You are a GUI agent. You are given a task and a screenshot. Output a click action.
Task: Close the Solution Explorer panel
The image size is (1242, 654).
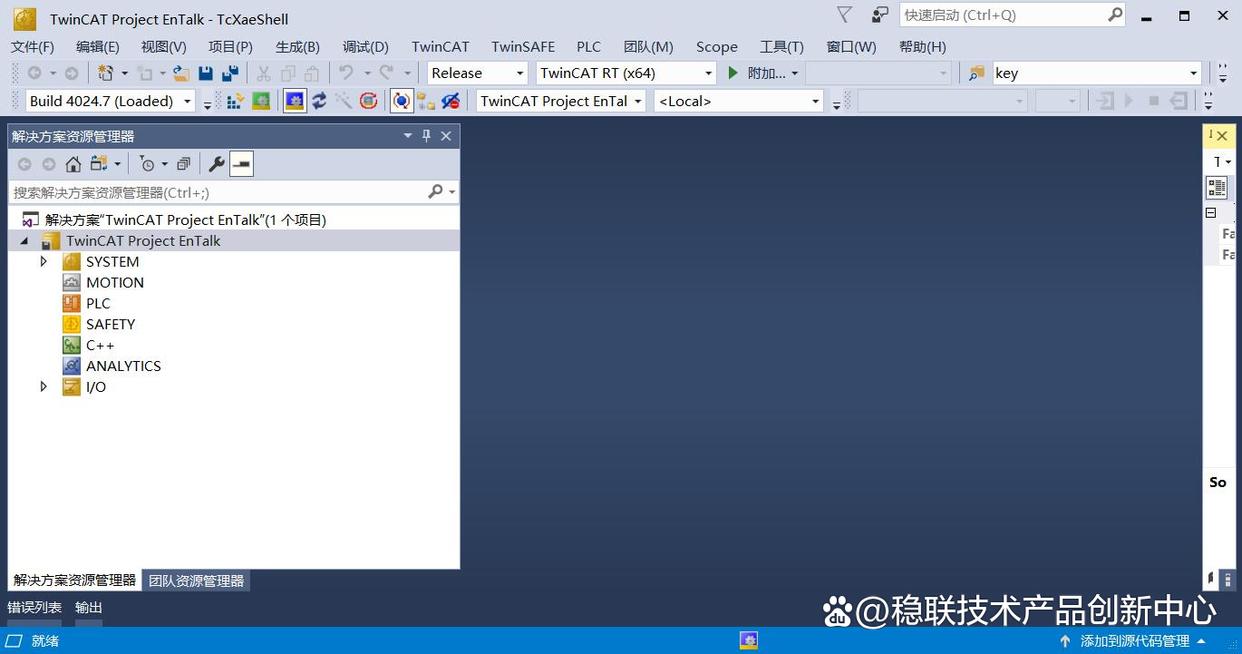446,136
